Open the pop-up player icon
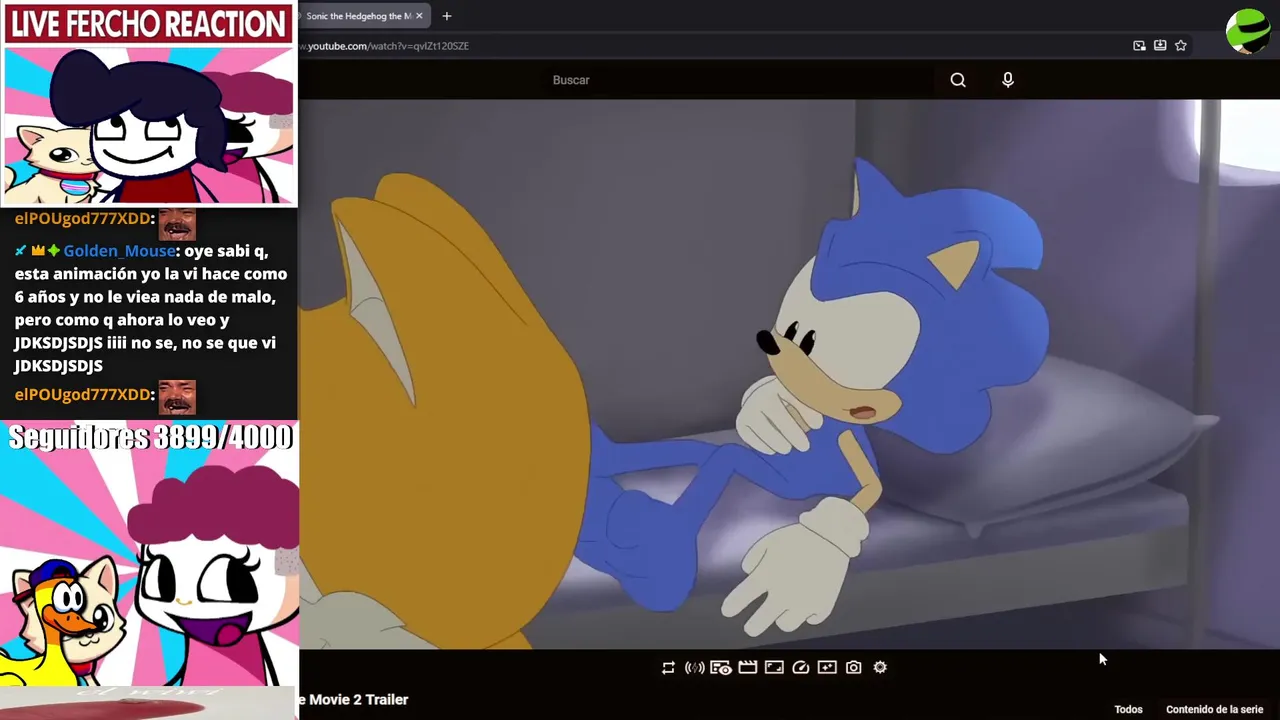The height and width of the screenshot is (720, 1280). [x=774, y=668]
